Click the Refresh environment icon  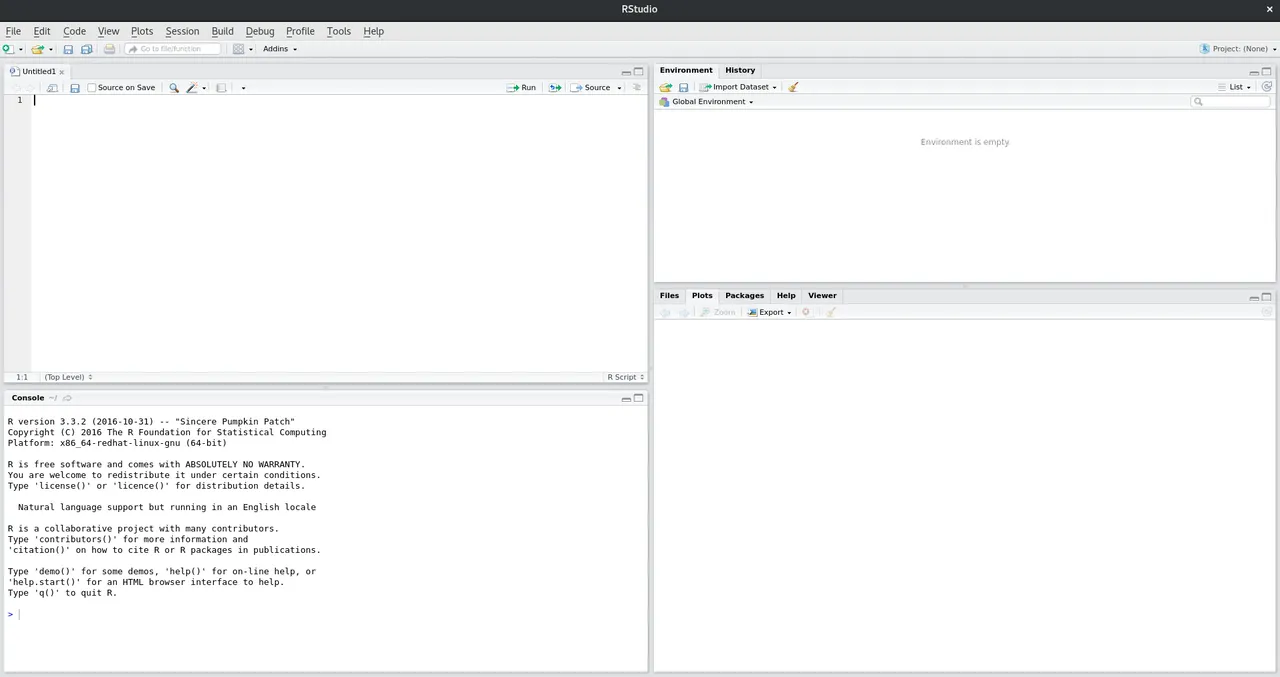pyautogui.click(x=1267, y=87)
